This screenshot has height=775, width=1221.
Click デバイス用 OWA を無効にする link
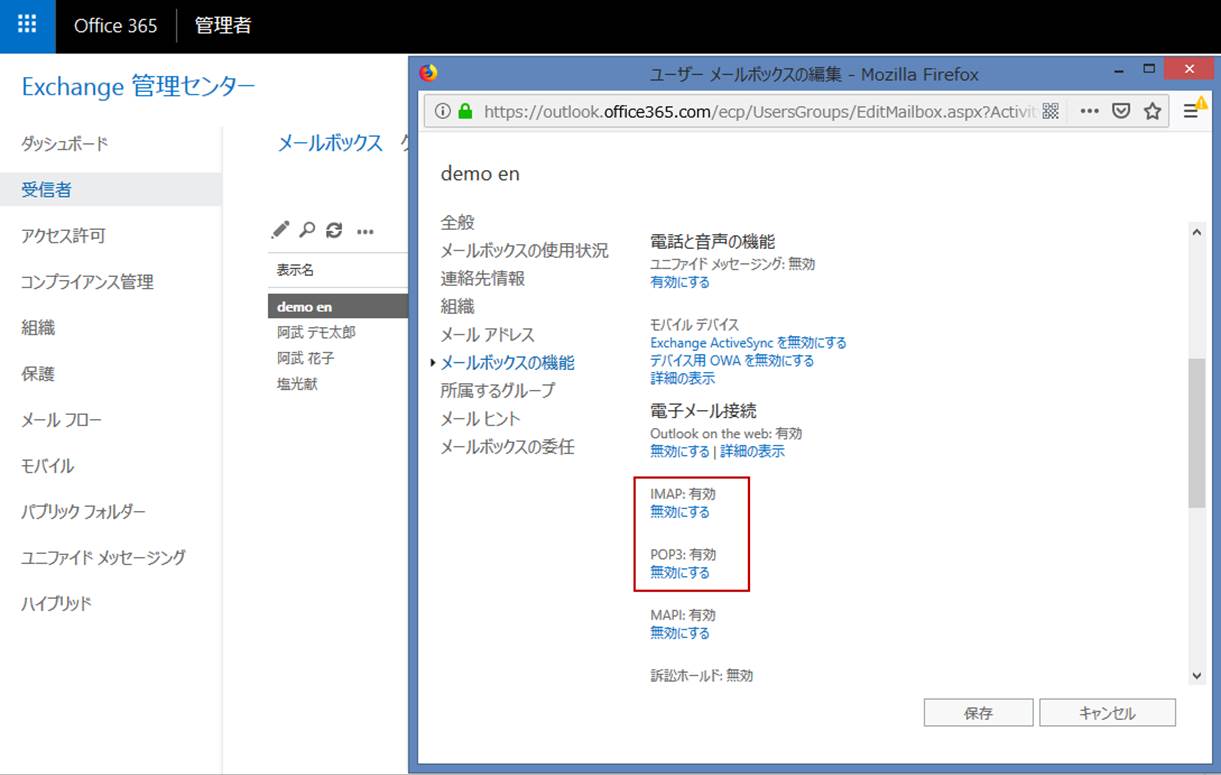tap(732, 360)
